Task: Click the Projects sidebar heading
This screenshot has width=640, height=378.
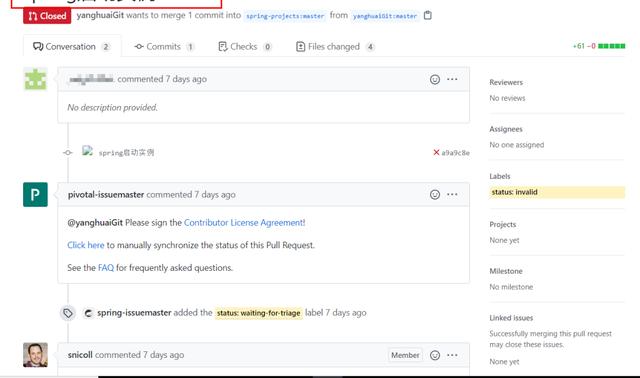Action: 503,225
